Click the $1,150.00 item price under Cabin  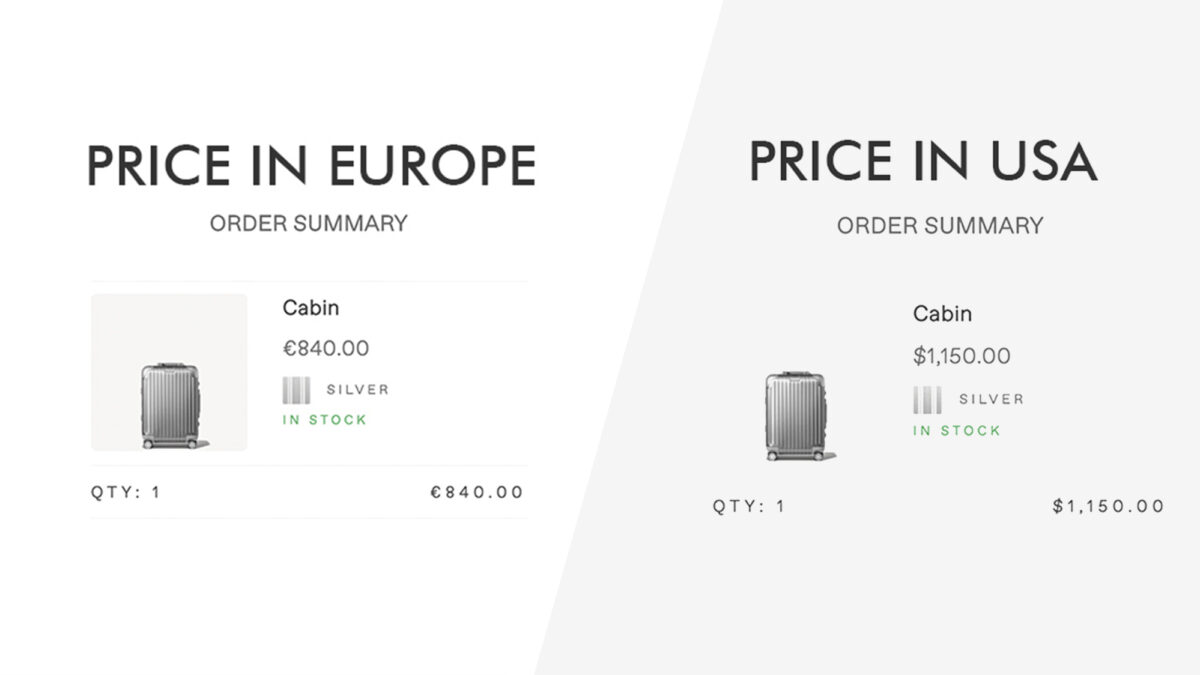962,355
